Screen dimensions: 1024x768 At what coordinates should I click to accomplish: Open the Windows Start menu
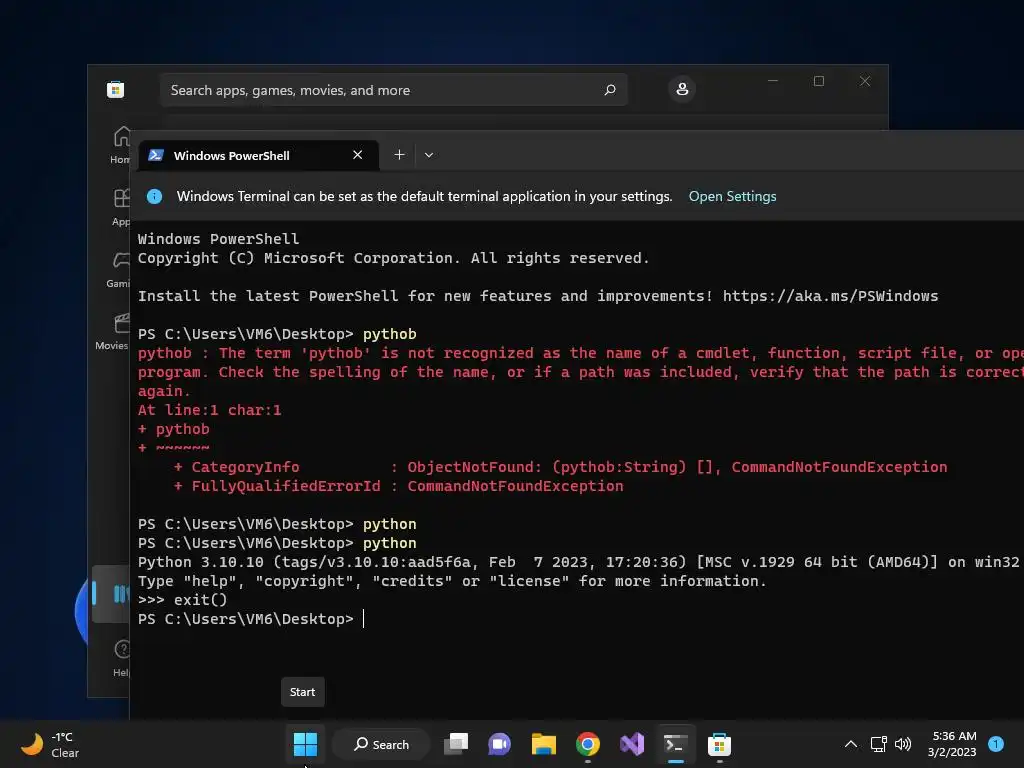point(305,744)
